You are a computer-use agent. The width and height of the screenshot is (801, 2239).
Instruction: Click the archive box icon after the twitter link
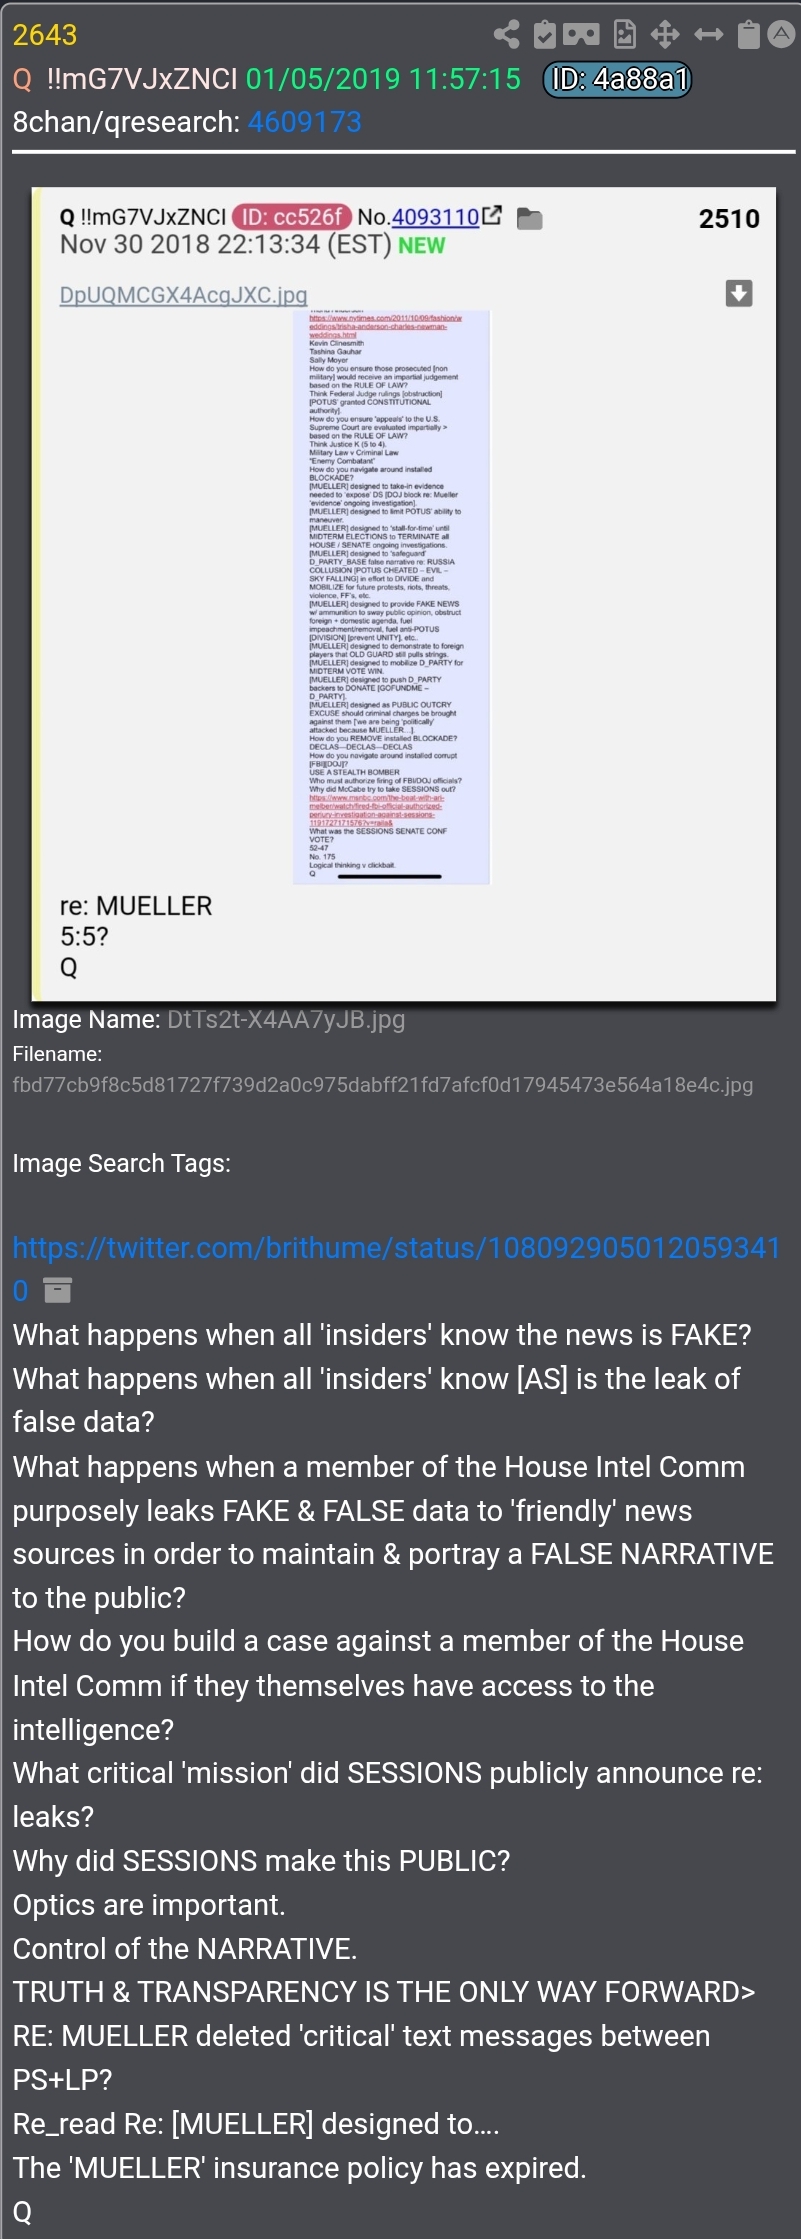[58, 1291]
